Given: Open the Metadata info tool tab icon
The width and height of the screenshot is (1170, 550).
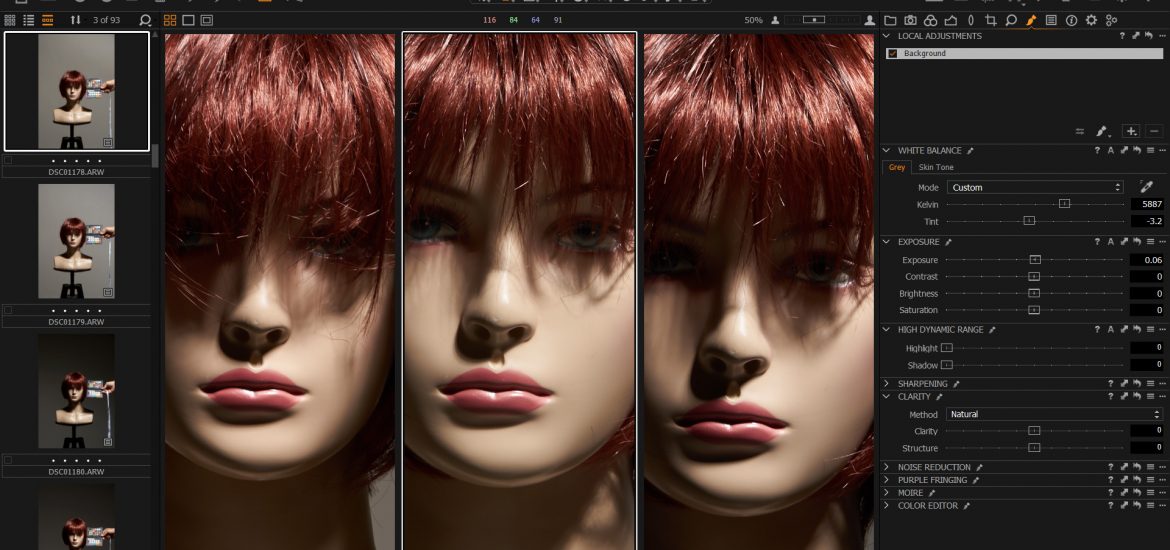Looking at the screenshot, I should [x=1072, y=20].
